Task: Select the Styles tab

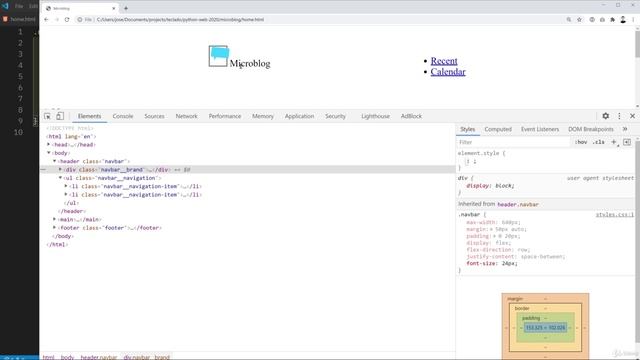Action: click(468, 129)
